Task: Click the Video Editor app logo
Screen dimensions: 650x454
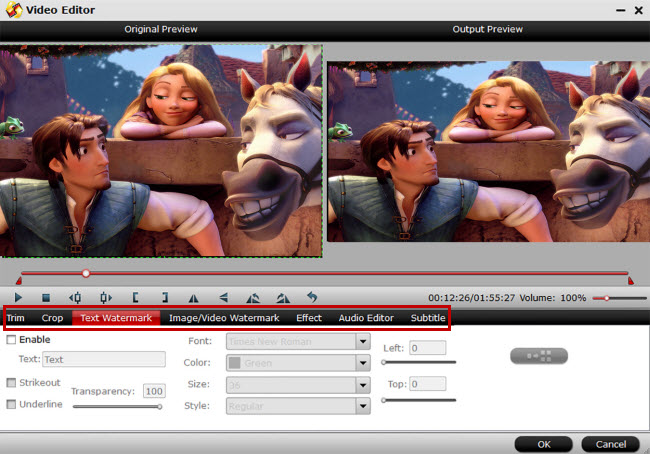Action: 14,10
